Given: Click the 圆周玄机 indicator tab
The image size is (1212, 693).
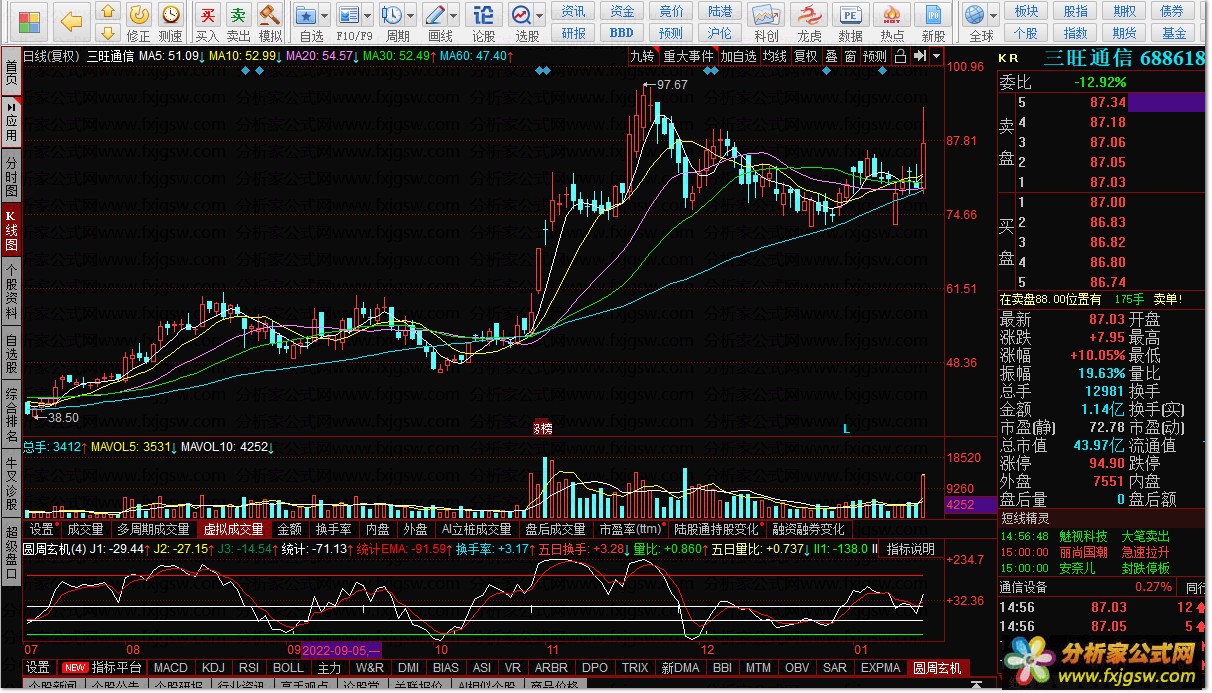Looking at the screenshot, I should pos(937,667).
